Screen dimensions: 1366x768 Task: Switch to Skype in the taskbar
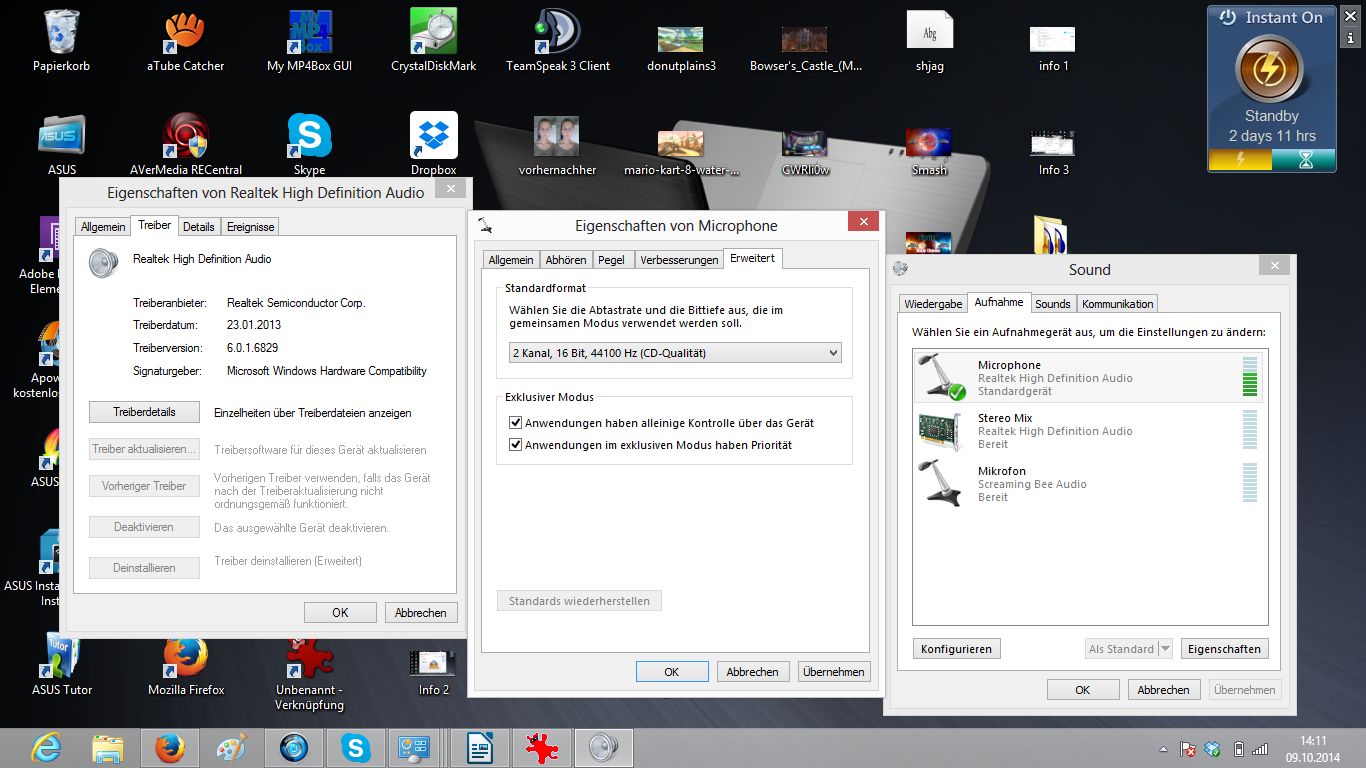tap(355, 747)
